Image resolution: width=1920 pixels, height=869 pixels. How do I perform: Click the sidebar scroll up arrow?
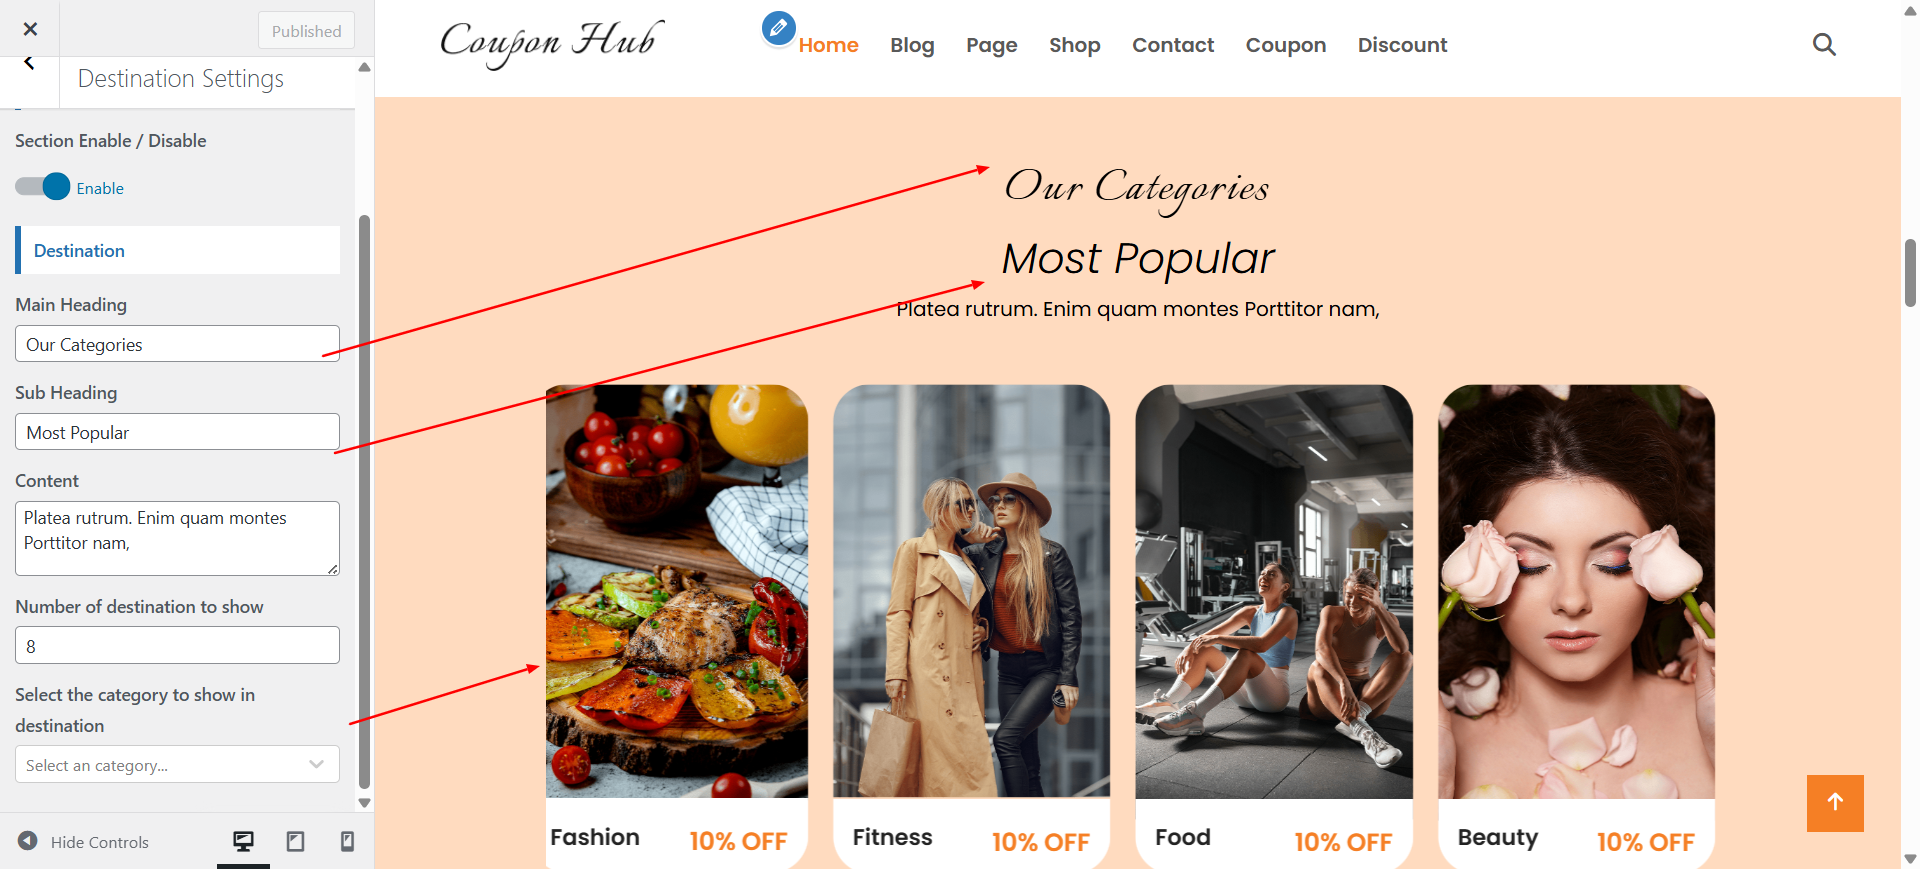point(364,67)
